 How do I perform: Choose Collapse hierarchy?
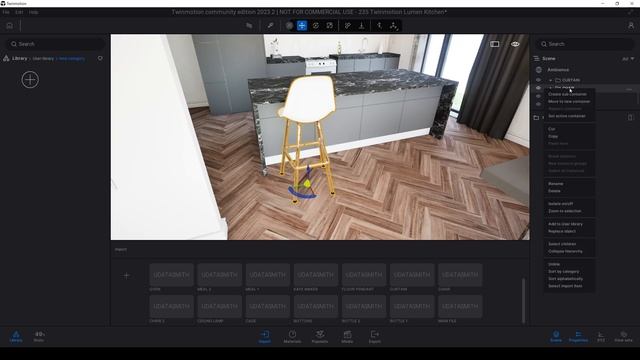click(565, 251)
